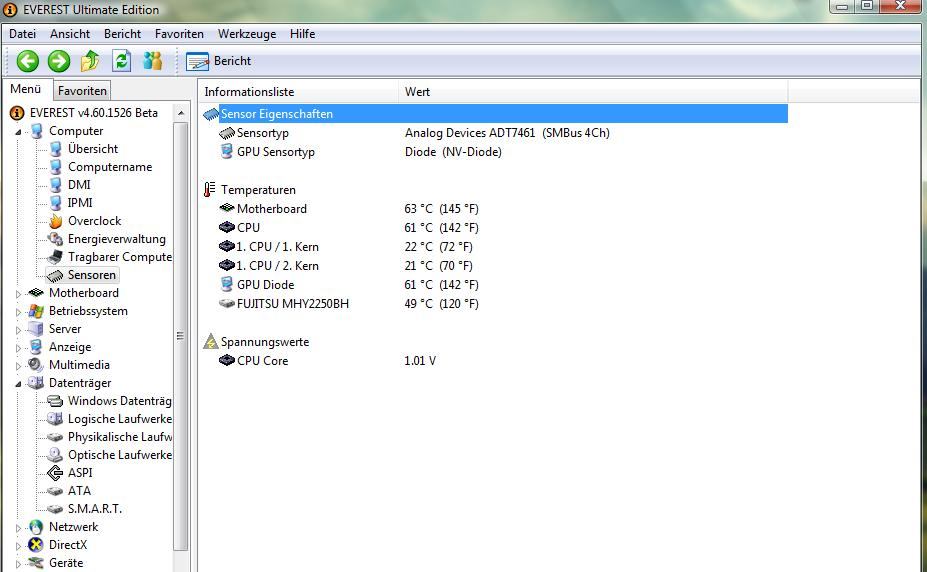Open the Ansicht menu
The width and height of the screenshot is (927, 572).
[70, 34]
